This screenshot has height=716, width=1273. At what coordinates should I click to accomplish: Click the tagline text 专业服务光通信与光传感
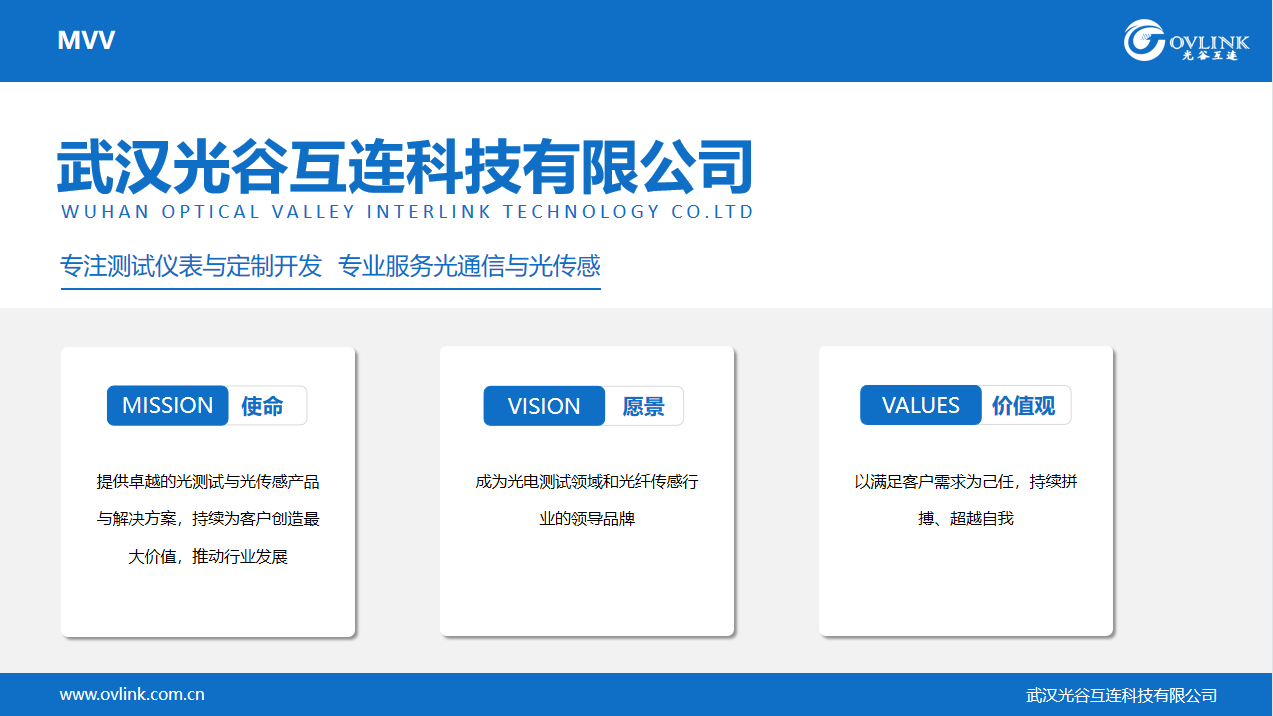pyautogui.click(x=469, y=266)
